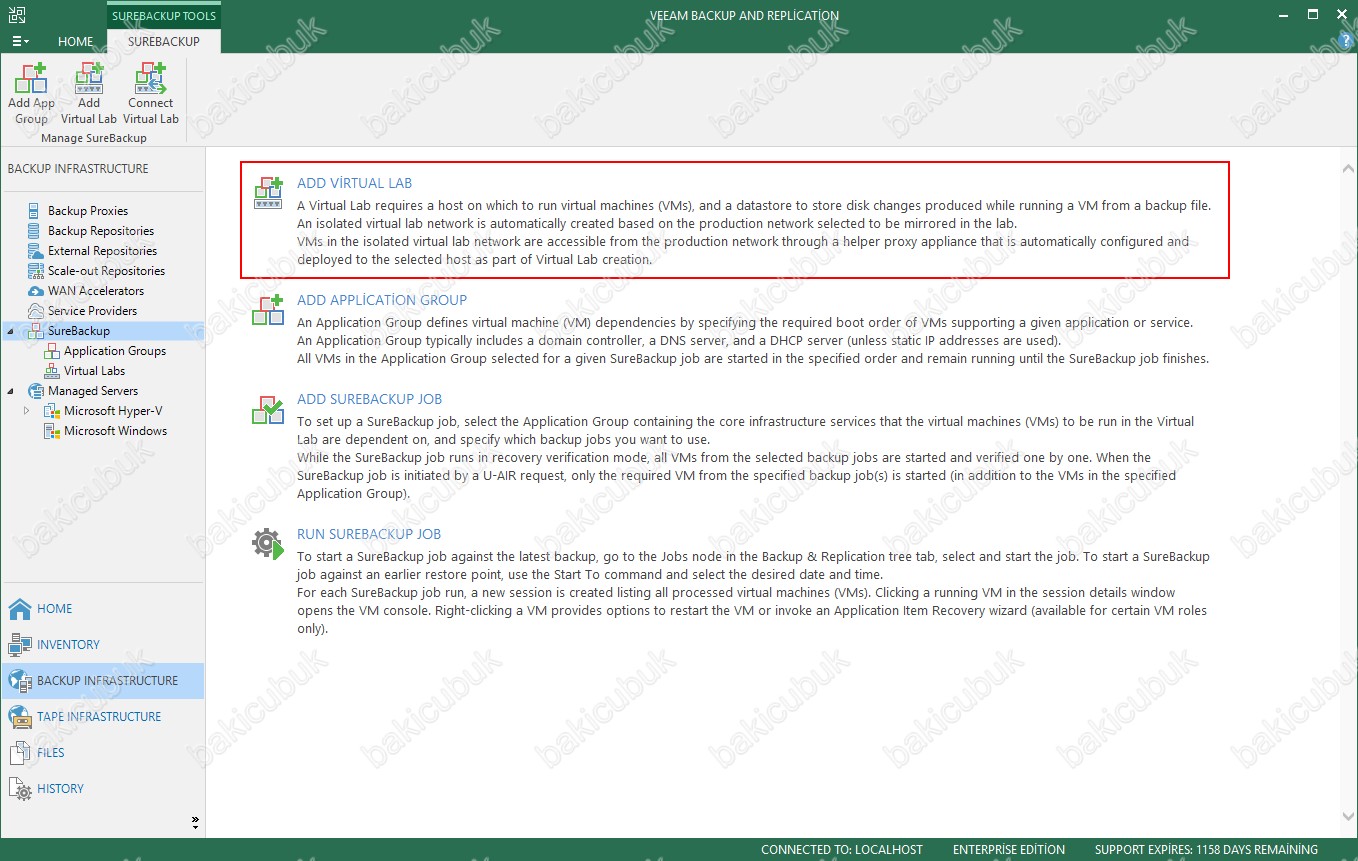Select External Repositories in the tree
Viewport: 1358px width, 861px height.
pyautogui.click(x=102, y=251)
